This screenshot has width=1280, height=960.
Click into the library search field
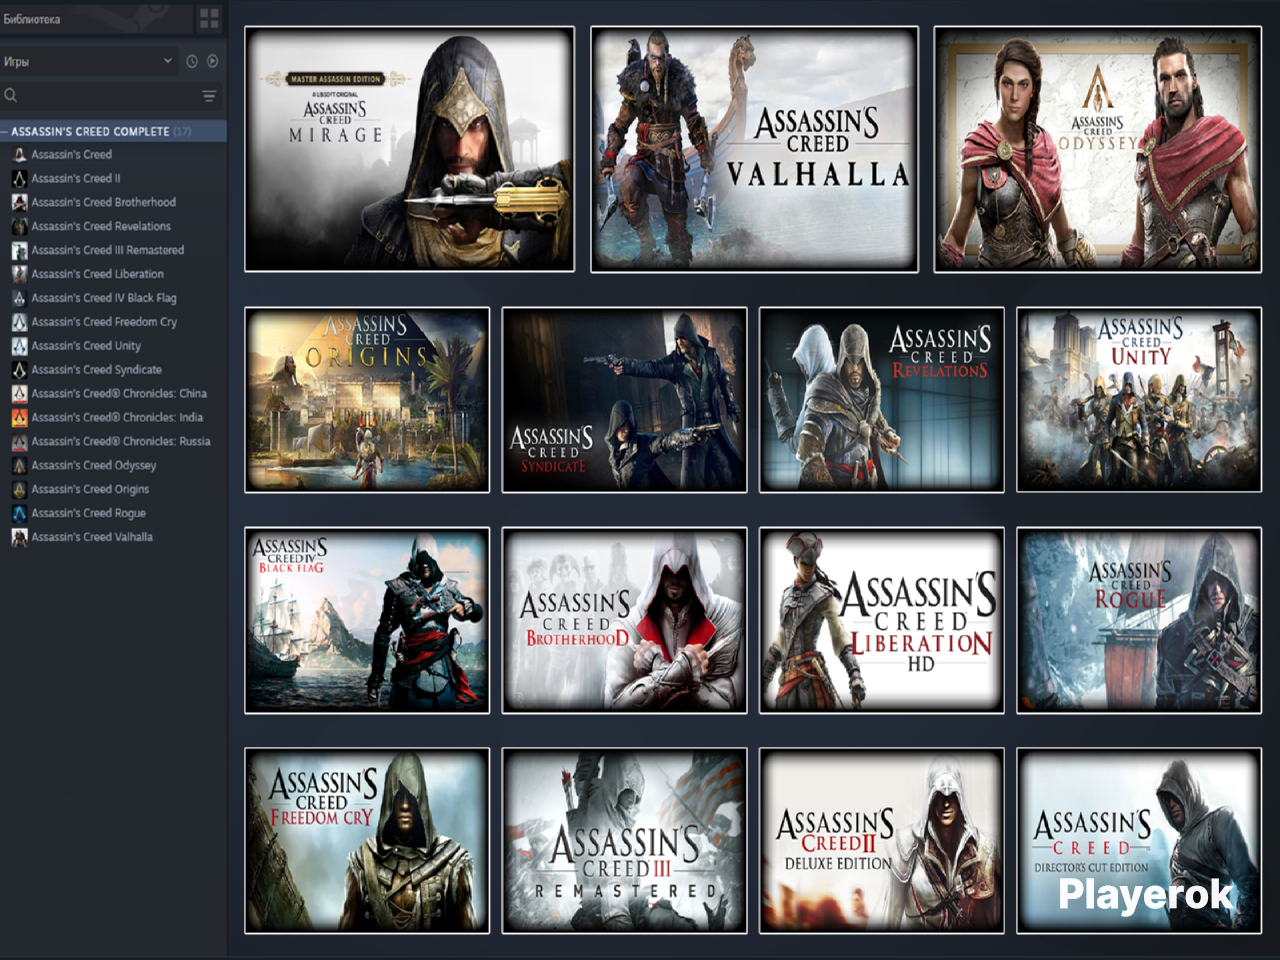tap(108, 96)
